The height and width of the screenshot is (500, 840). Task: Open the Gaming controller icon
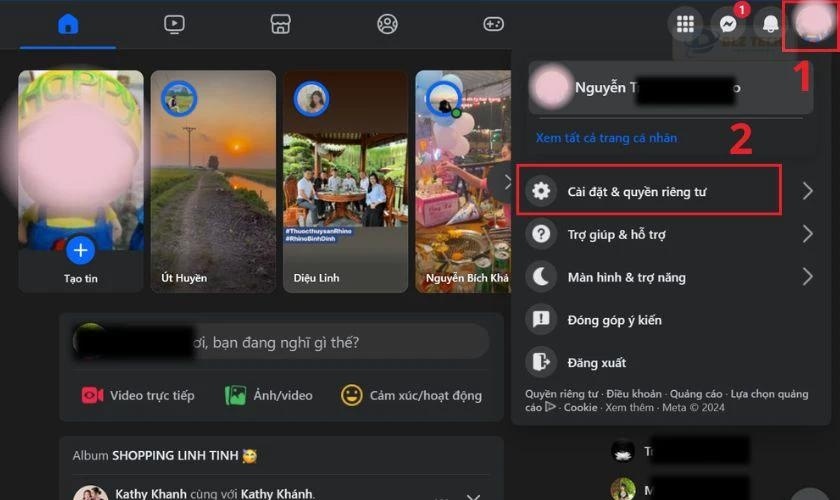point(493,24)
